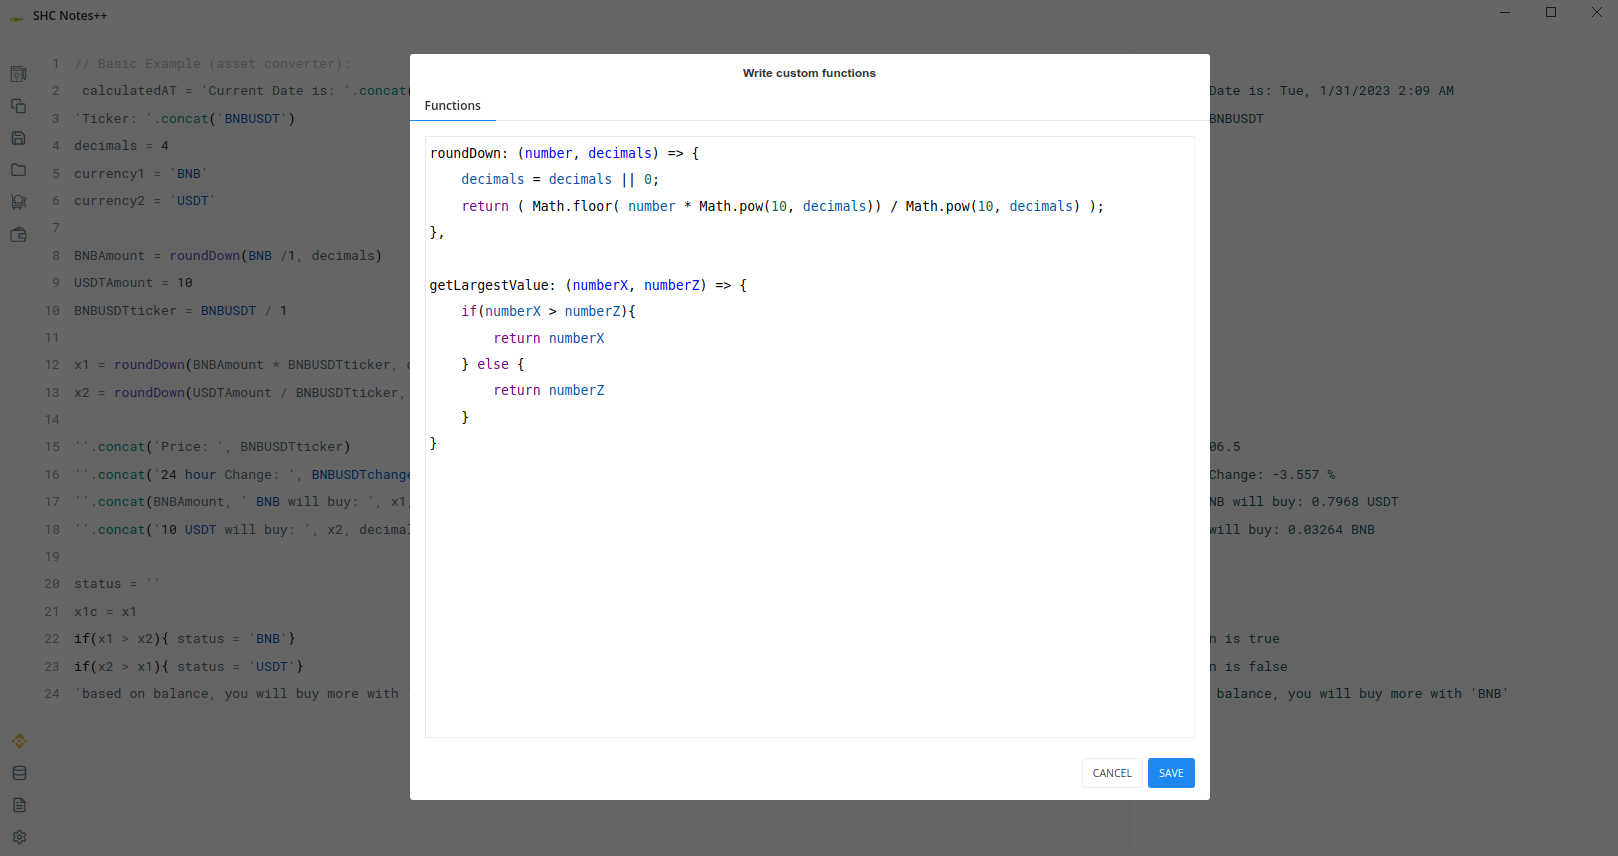
Task: Select the Functions tab
Action: 452,106
